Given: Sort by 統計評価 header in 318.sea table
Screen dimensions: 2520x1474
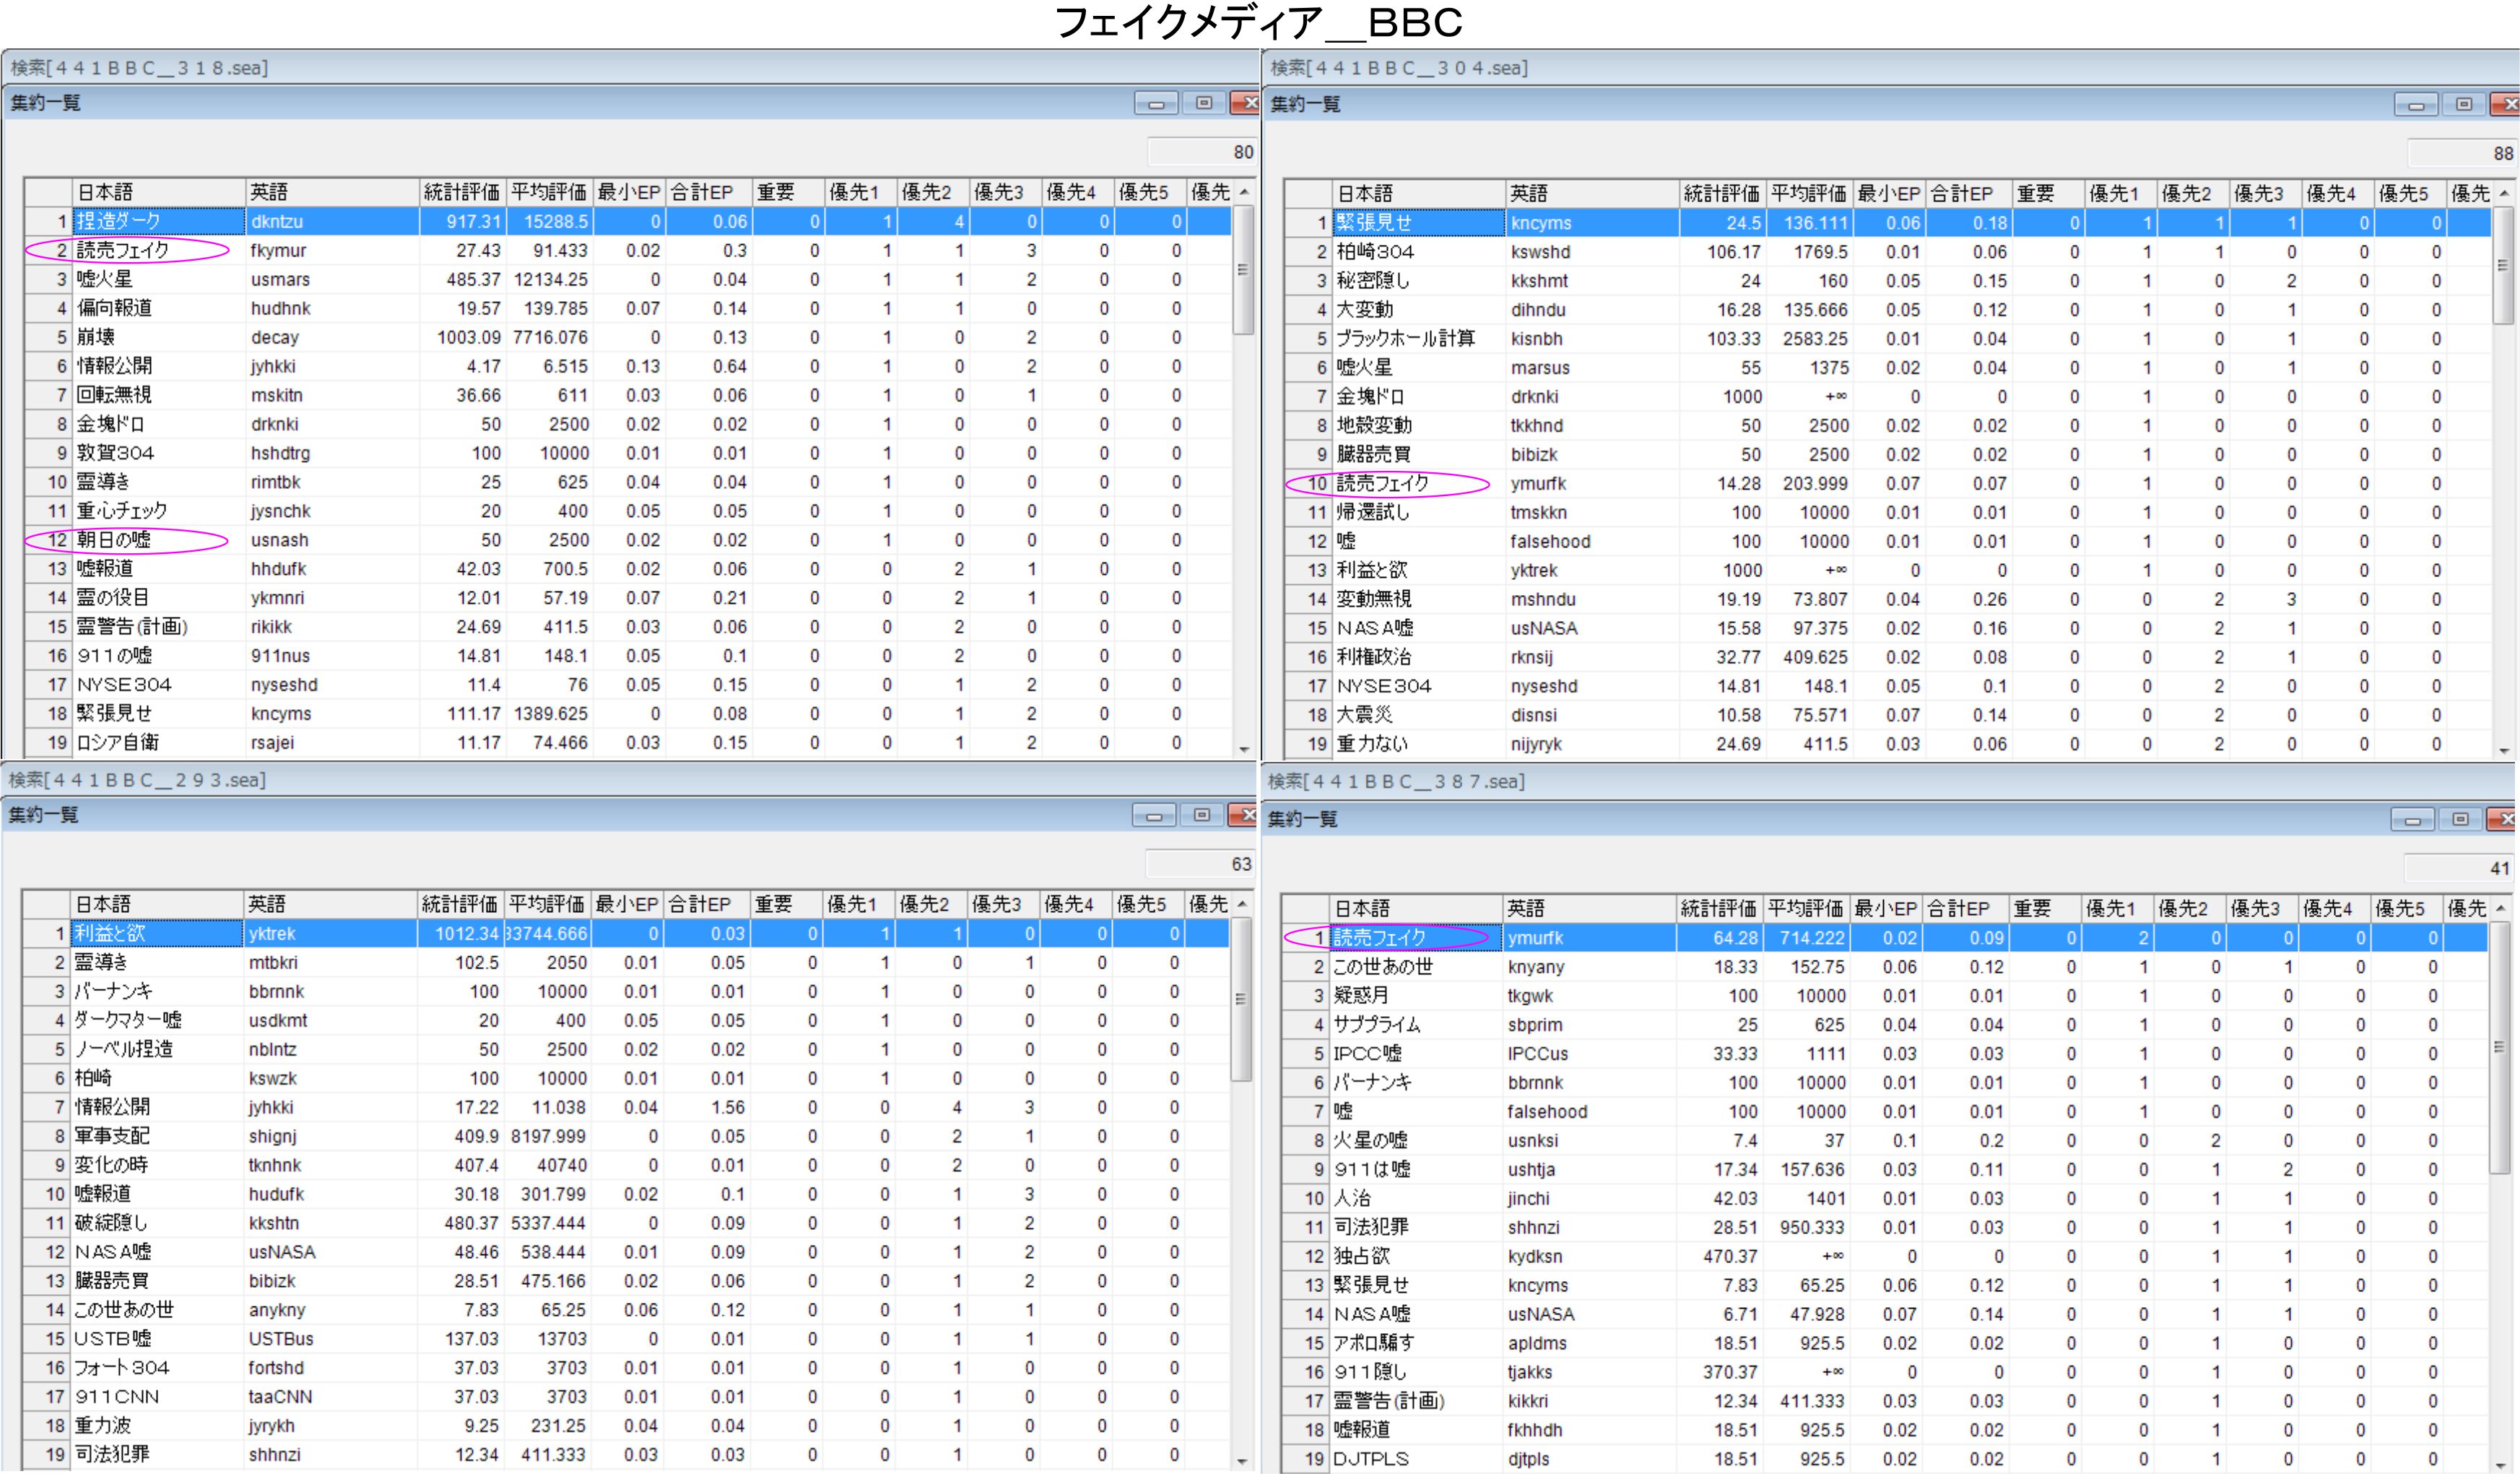Looking at the screenshot, I should click(x=461, y=192).
